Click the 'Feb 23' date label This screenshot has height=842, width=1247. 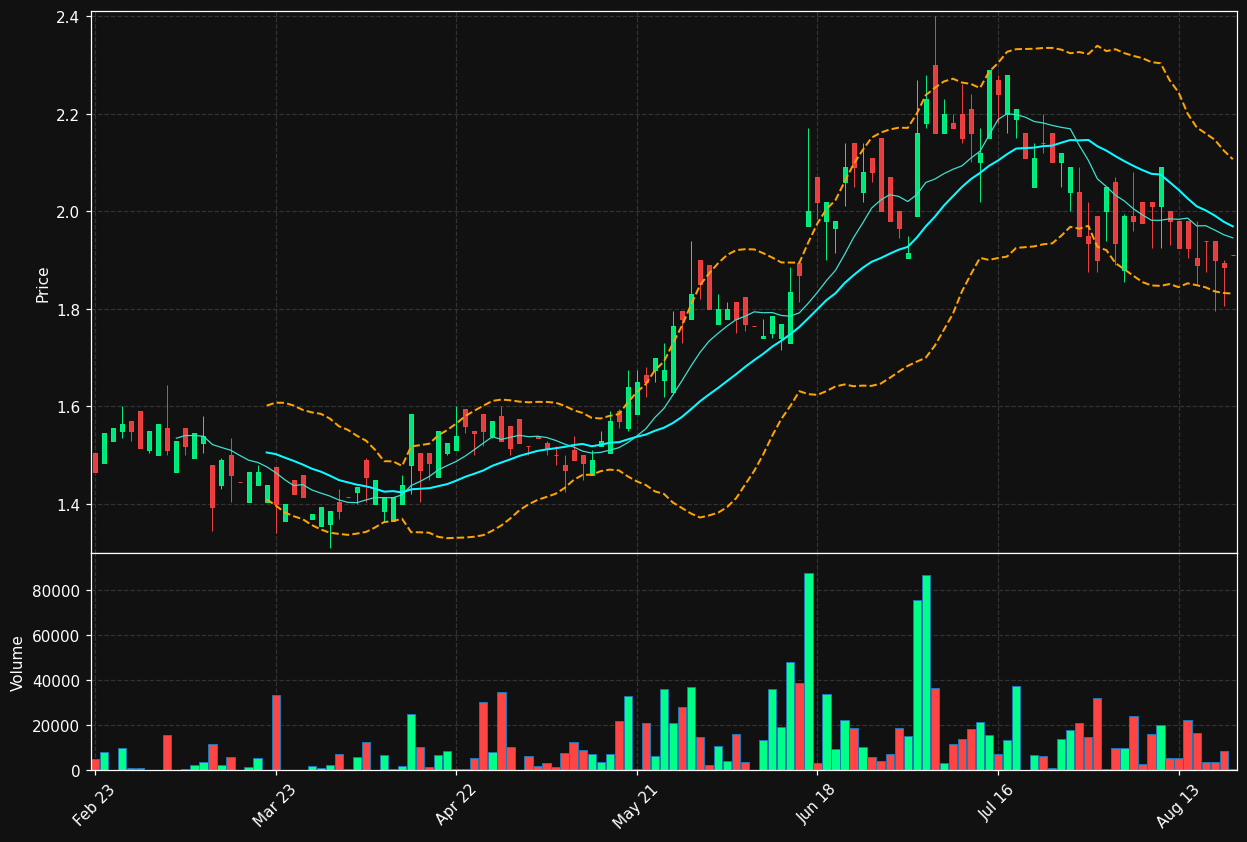point(93,805)
